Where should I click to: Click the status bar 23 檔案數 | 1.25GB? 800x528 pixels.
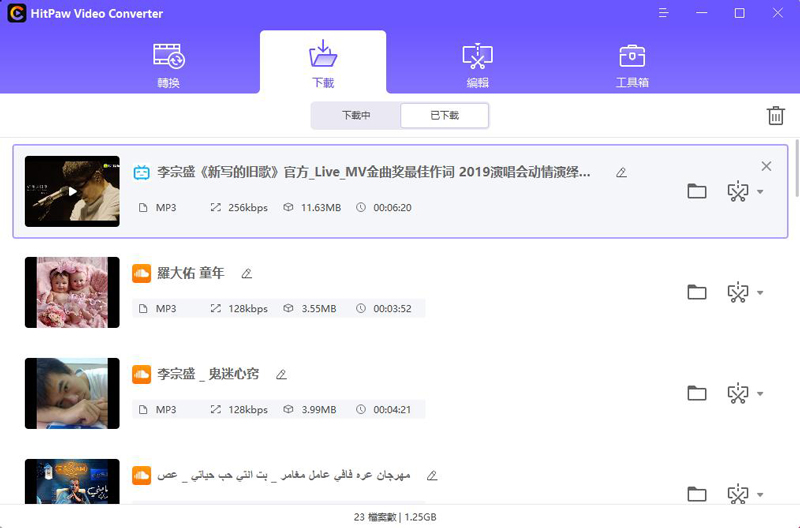(x=395, y=517)
